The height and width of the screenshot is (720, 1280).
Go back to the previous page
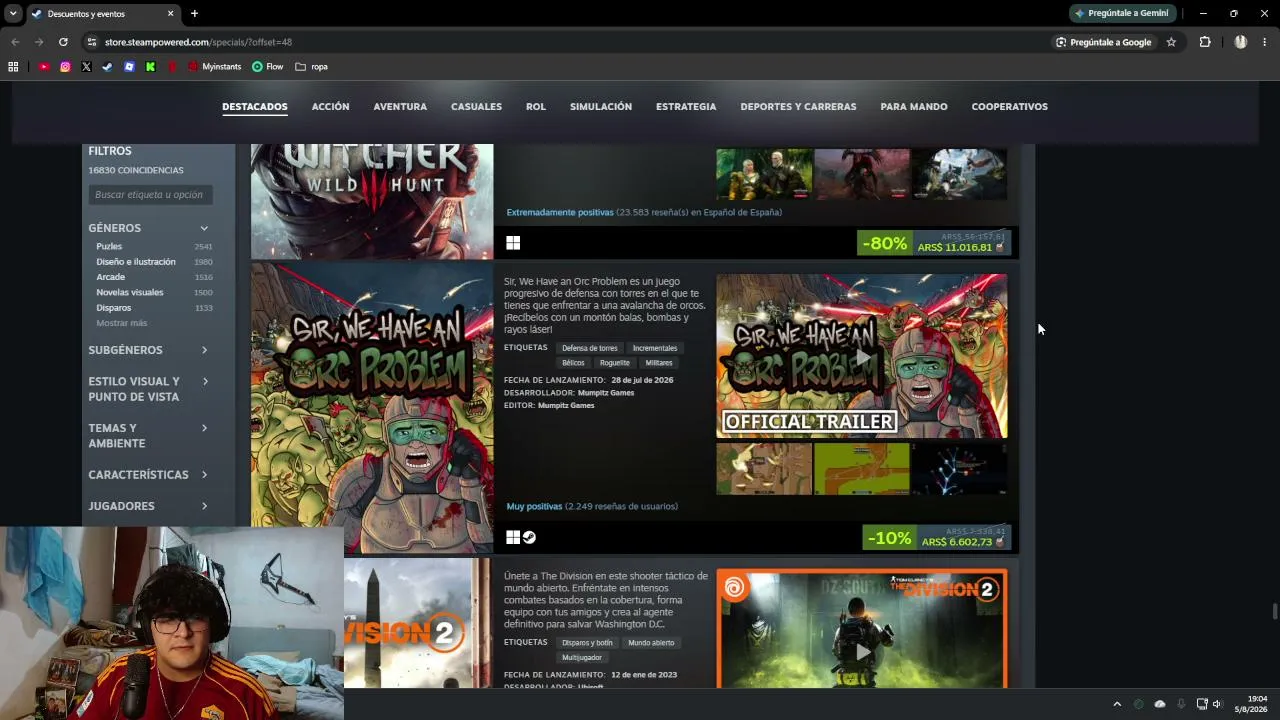coord(15,42)
